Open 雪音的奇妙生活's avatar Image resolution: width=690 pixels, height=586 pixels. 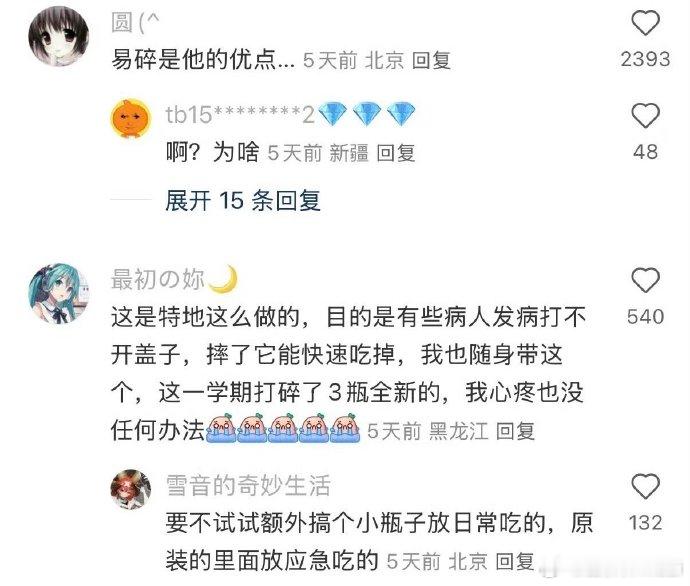130,490
